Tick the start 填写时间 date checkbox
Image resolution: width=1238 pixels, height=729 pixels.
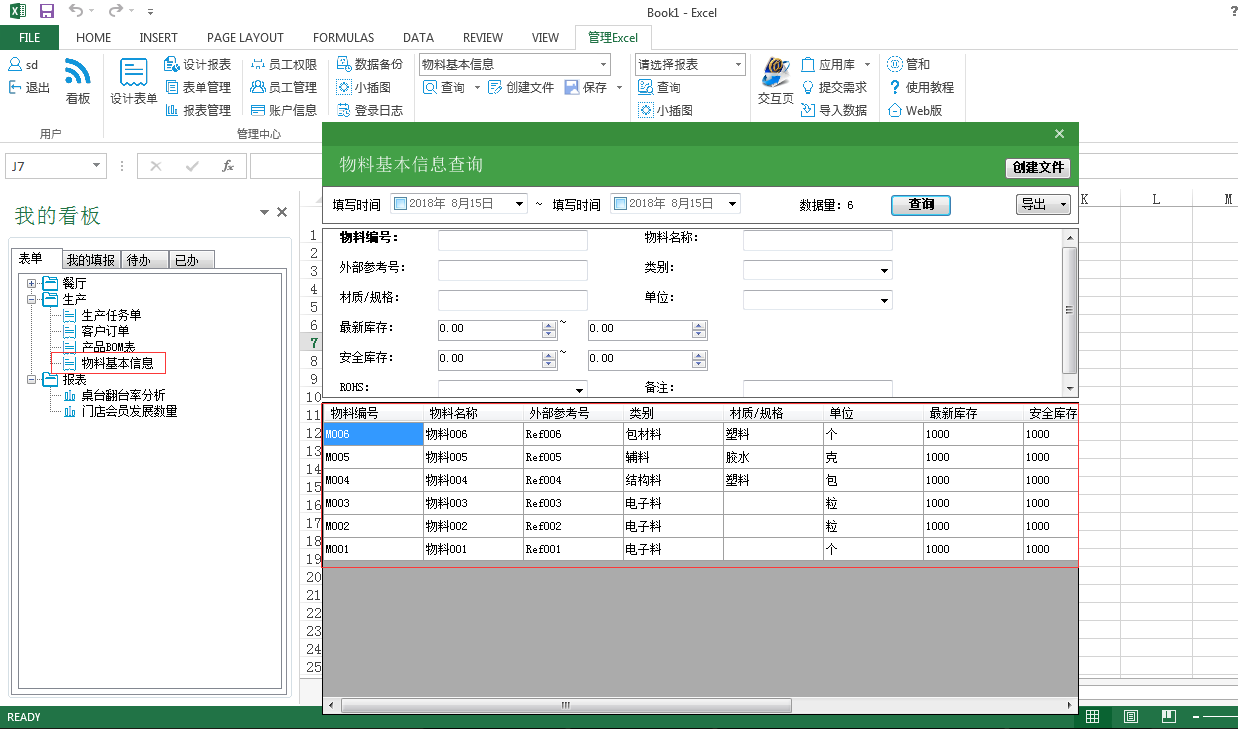click(401, 204)
